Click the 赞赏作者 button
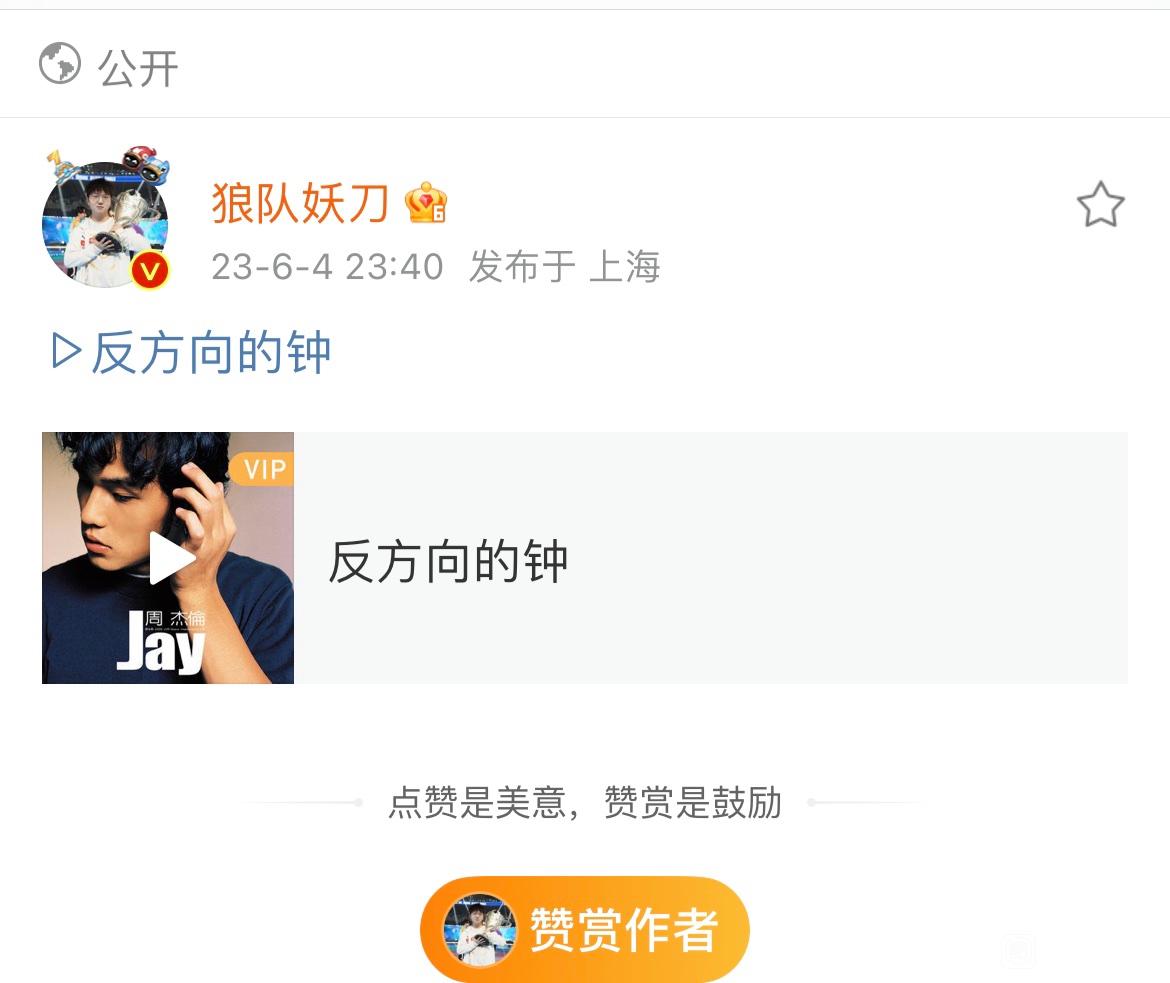 [584, 929]
